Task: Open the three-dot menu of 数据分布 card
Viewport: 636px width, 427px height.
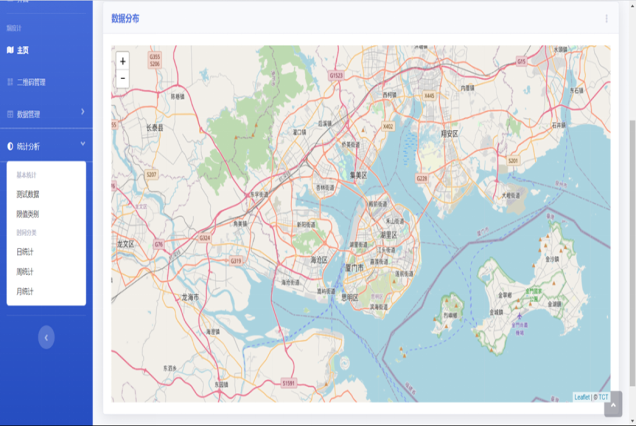Action: coord(606,19)
